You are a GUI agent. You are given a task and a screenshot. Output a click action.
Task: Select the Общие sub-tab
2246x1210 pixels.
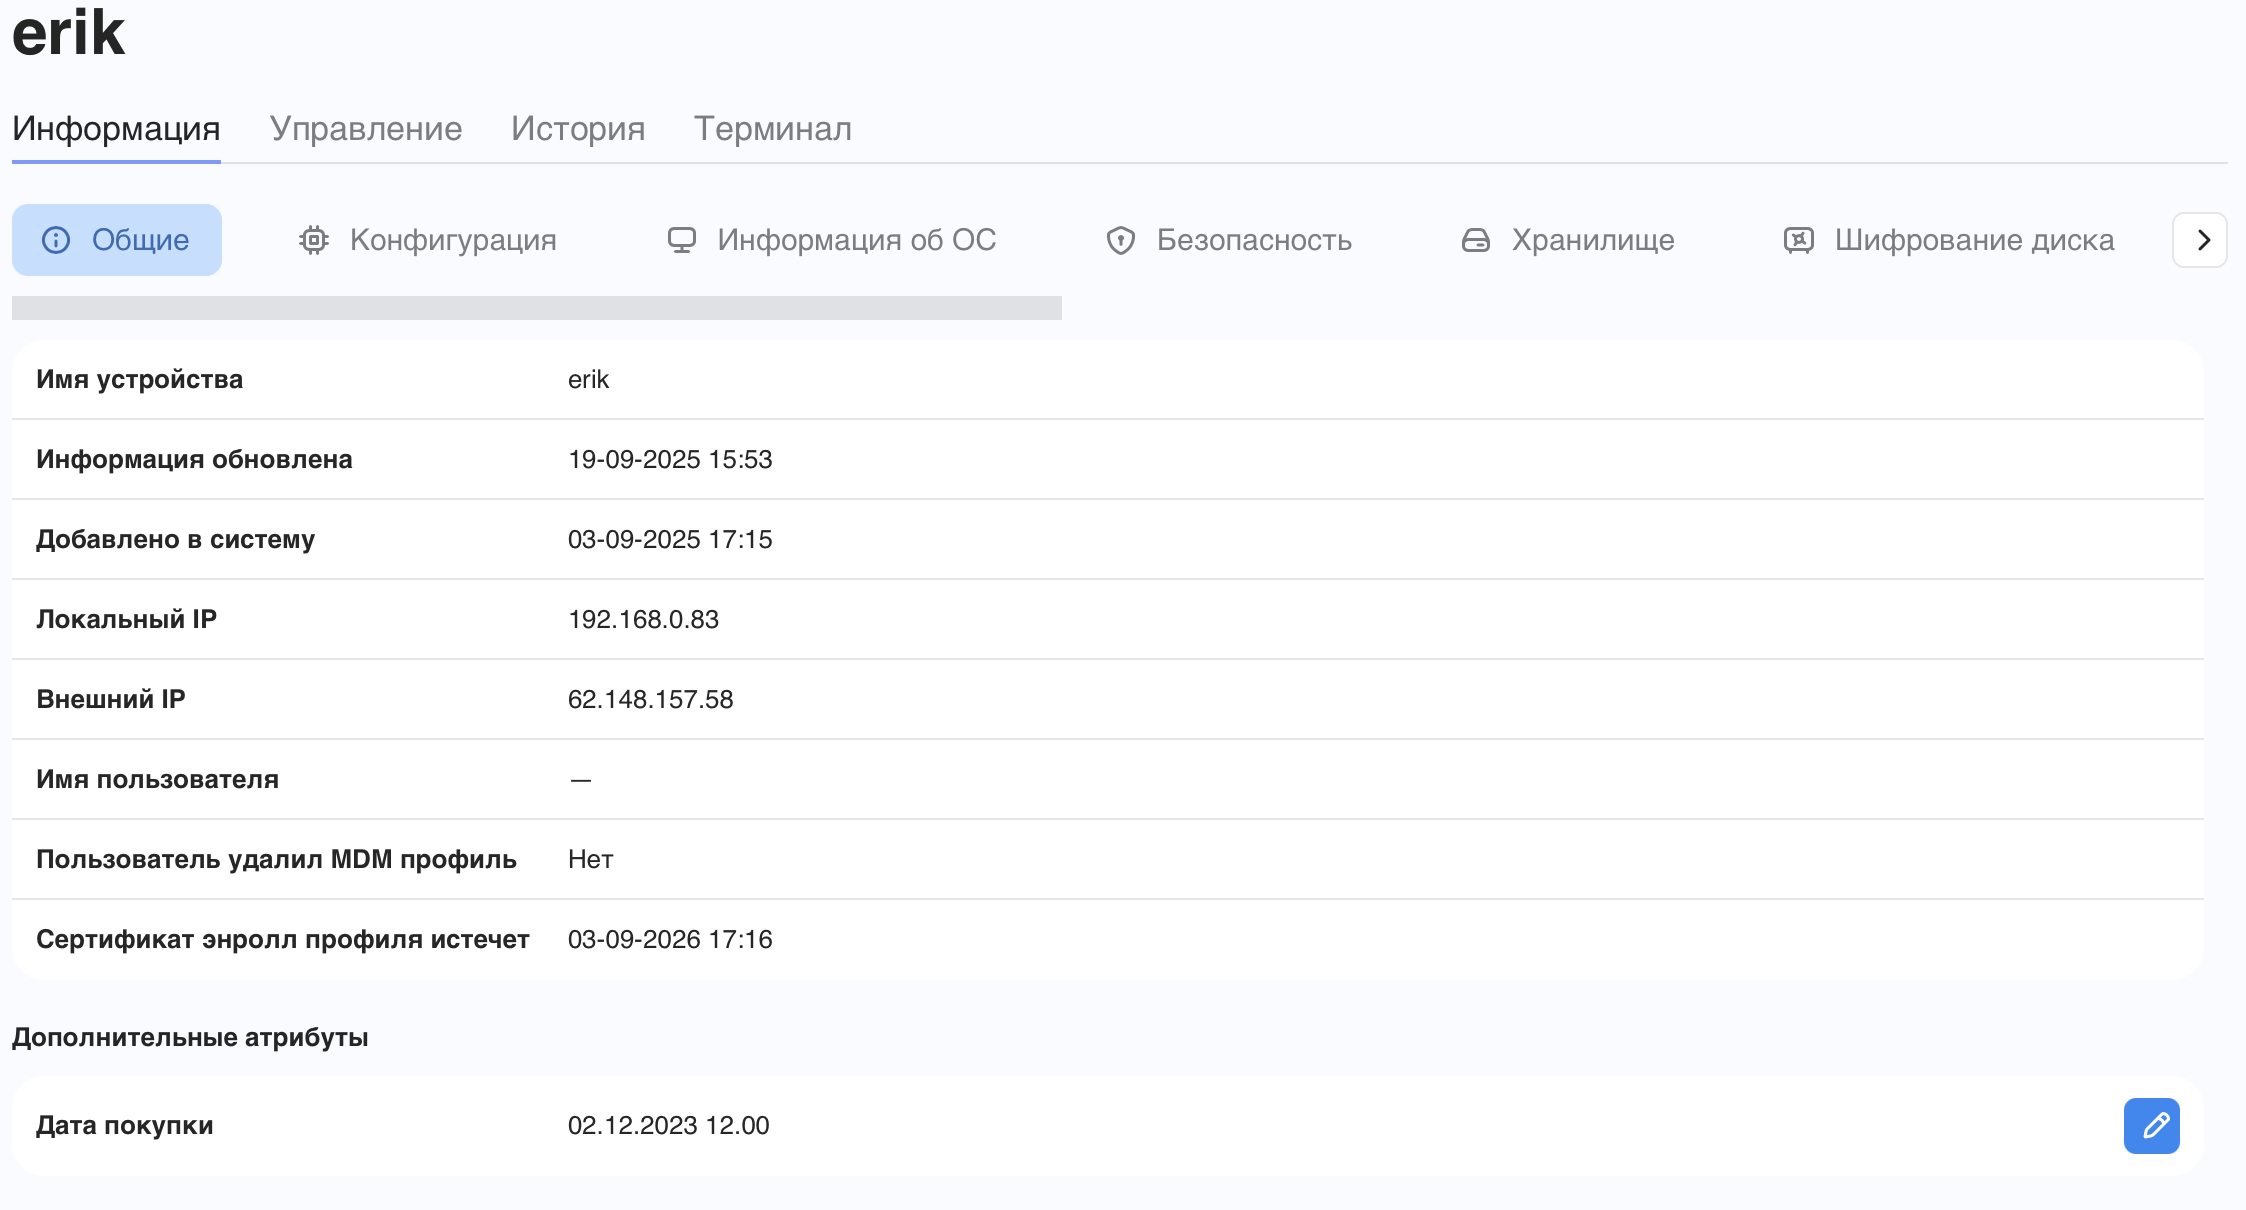(117, 240)
